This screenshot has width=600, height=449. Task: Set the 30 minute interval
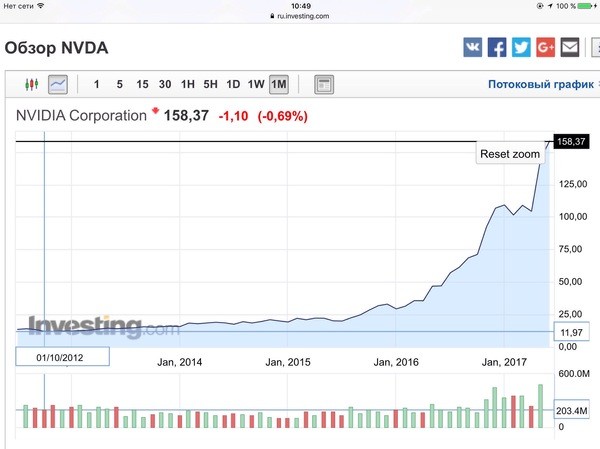(x=165, y=84)
